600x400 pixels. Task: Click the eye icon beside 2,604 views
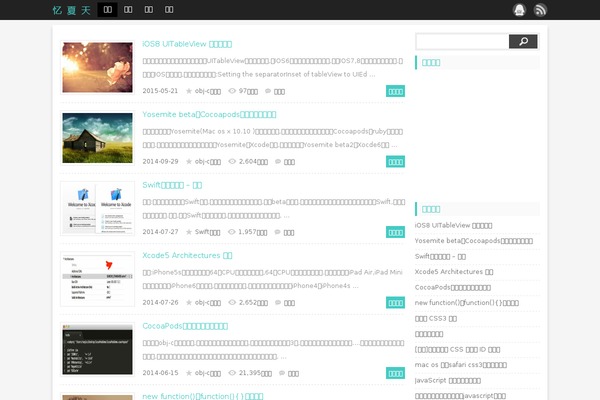point(232,161)
